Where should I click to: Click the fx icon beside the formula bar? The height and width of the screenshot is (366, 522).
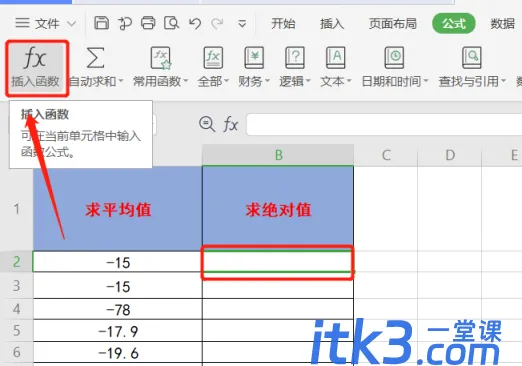231,124
